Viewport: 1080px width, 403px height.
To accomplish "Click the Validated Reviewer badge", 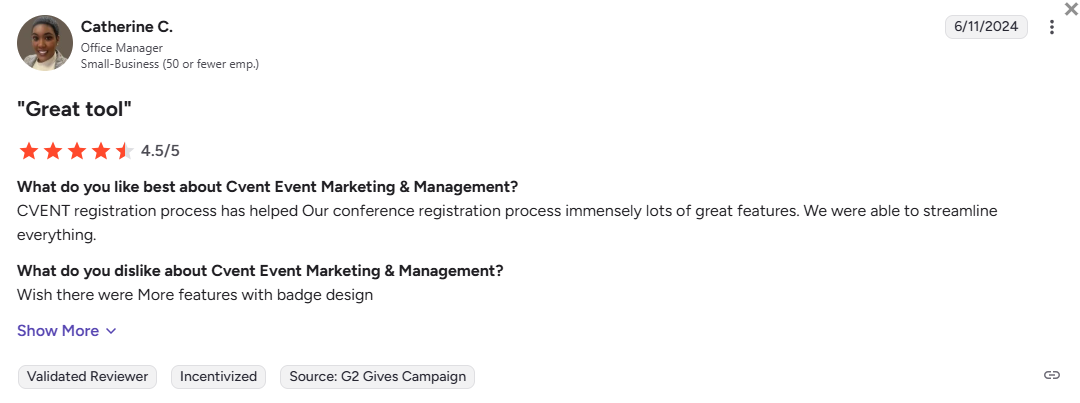I will pos(87,376).
